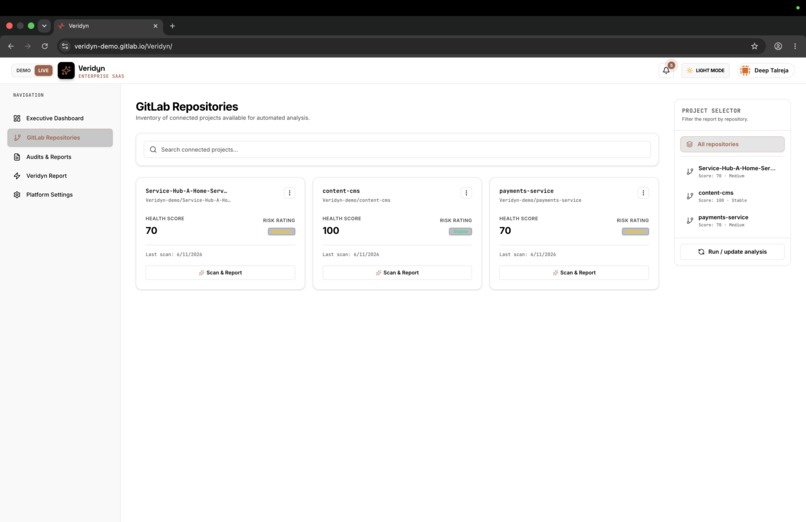Click the risk rating badge on Service-Hub-A-Home card
Image resolution: width=806 pixels, height=522 pixels.
coord(282,232)
